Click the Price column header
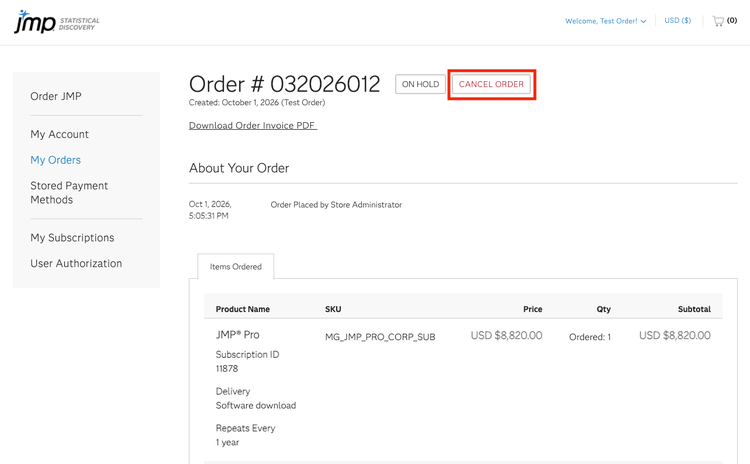750x464 pixels. pos(532,309)
